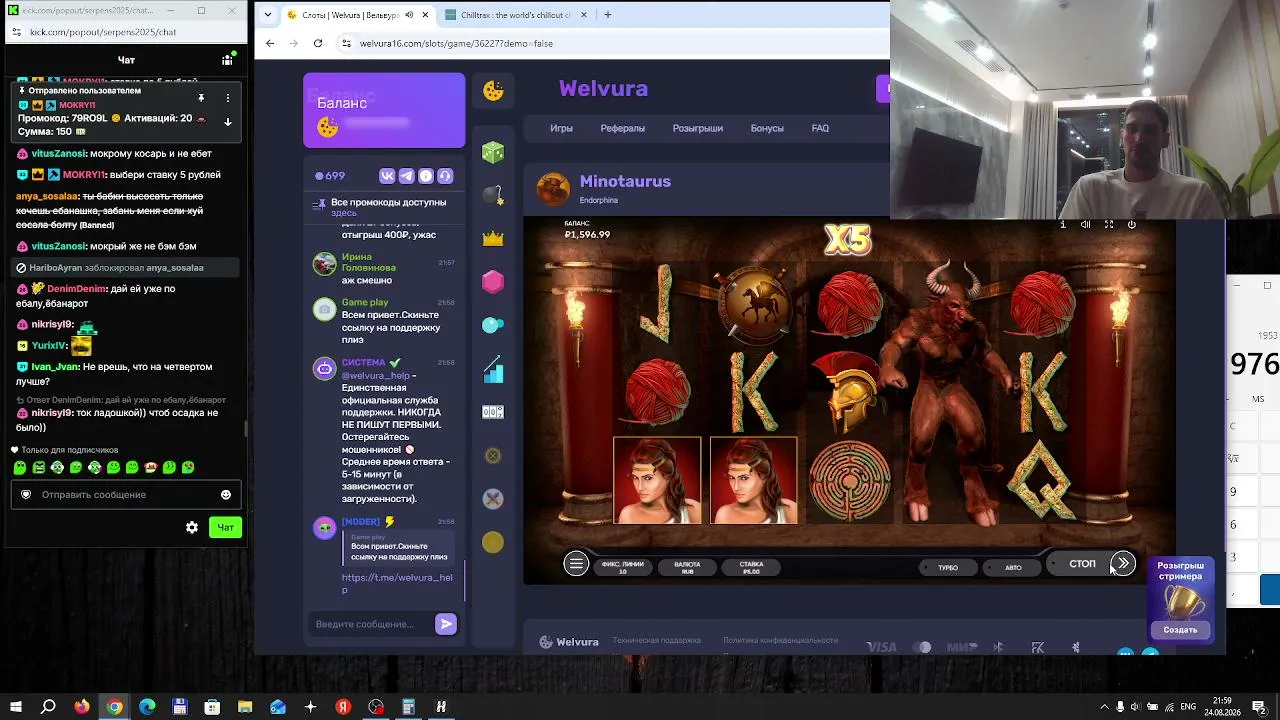
Task: Open the СТАВКА bet selector
Action: [x=751, y=567]
